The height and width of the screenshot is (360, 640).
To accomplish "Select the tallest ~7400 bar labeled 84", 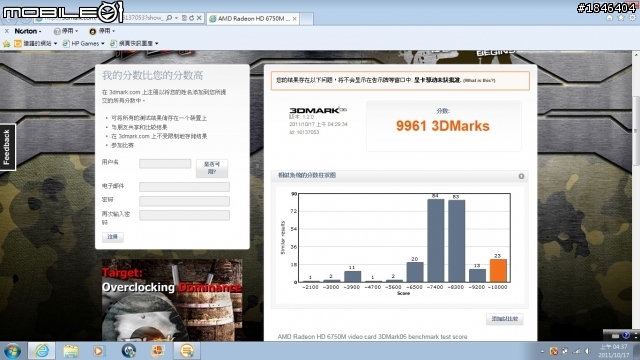I will (x=436, y=240).
